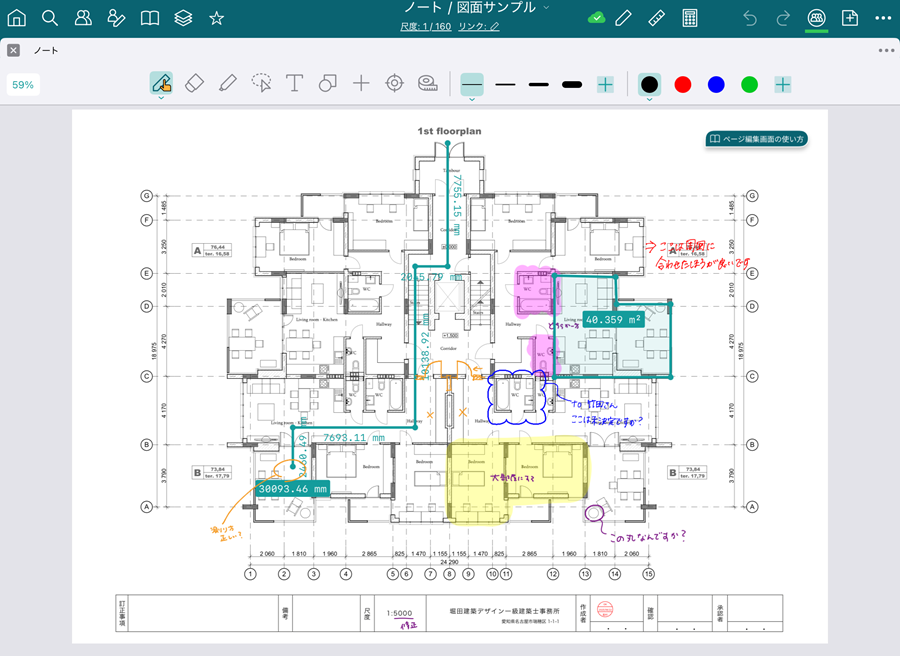
Task: Choose the red pen color
Action: tap(683, 85)
